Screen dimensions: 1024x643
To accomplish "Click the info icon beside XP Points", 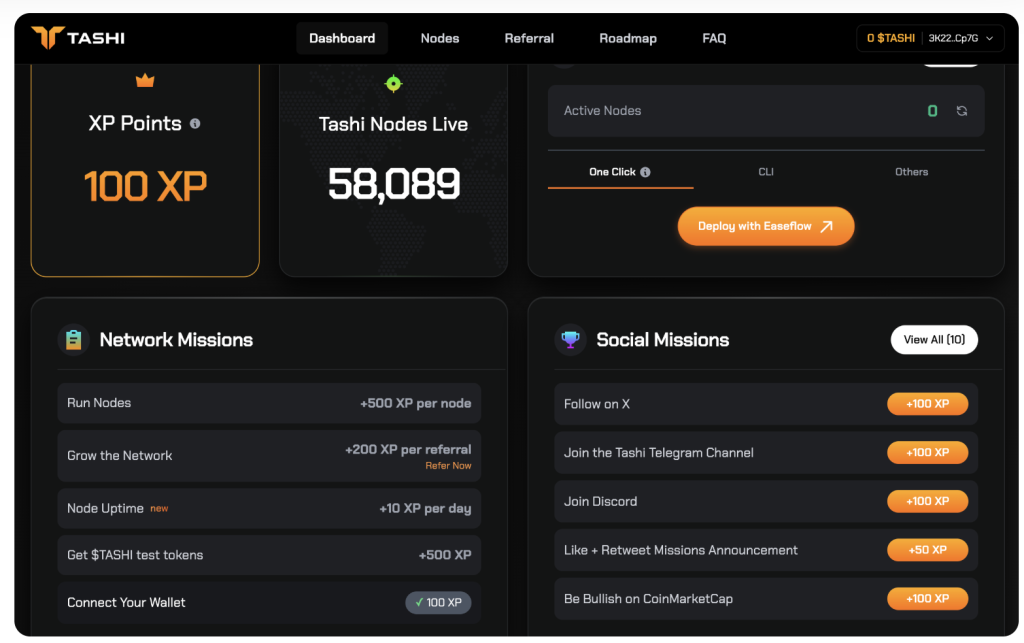I will (195, 123).
